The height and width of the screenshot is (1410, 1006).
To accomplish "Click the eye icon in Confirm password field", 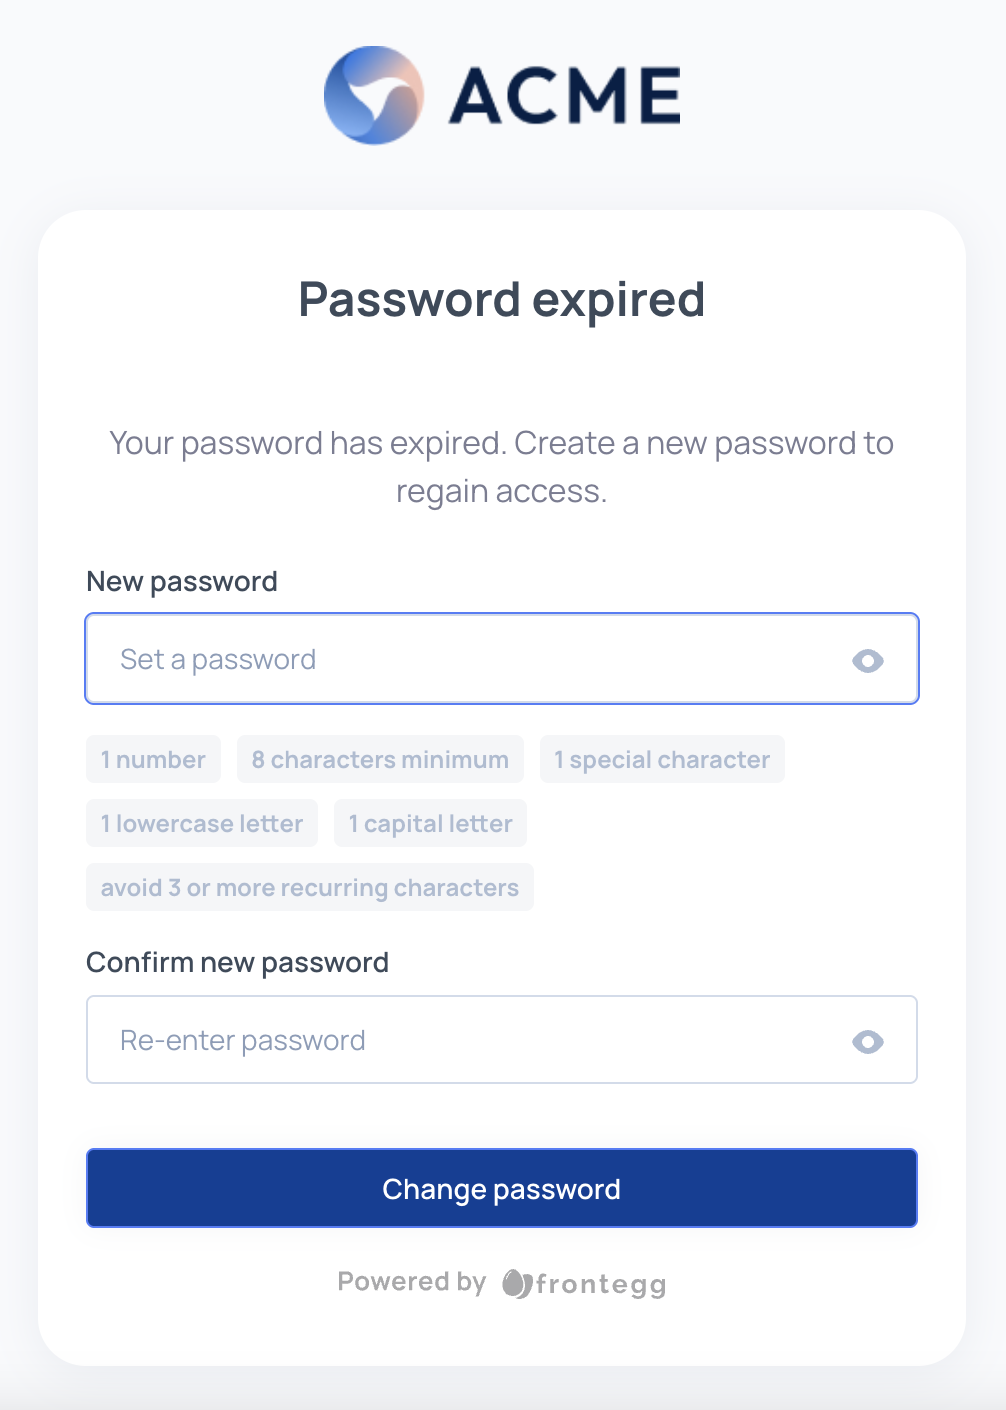I will coord(868,1040).
